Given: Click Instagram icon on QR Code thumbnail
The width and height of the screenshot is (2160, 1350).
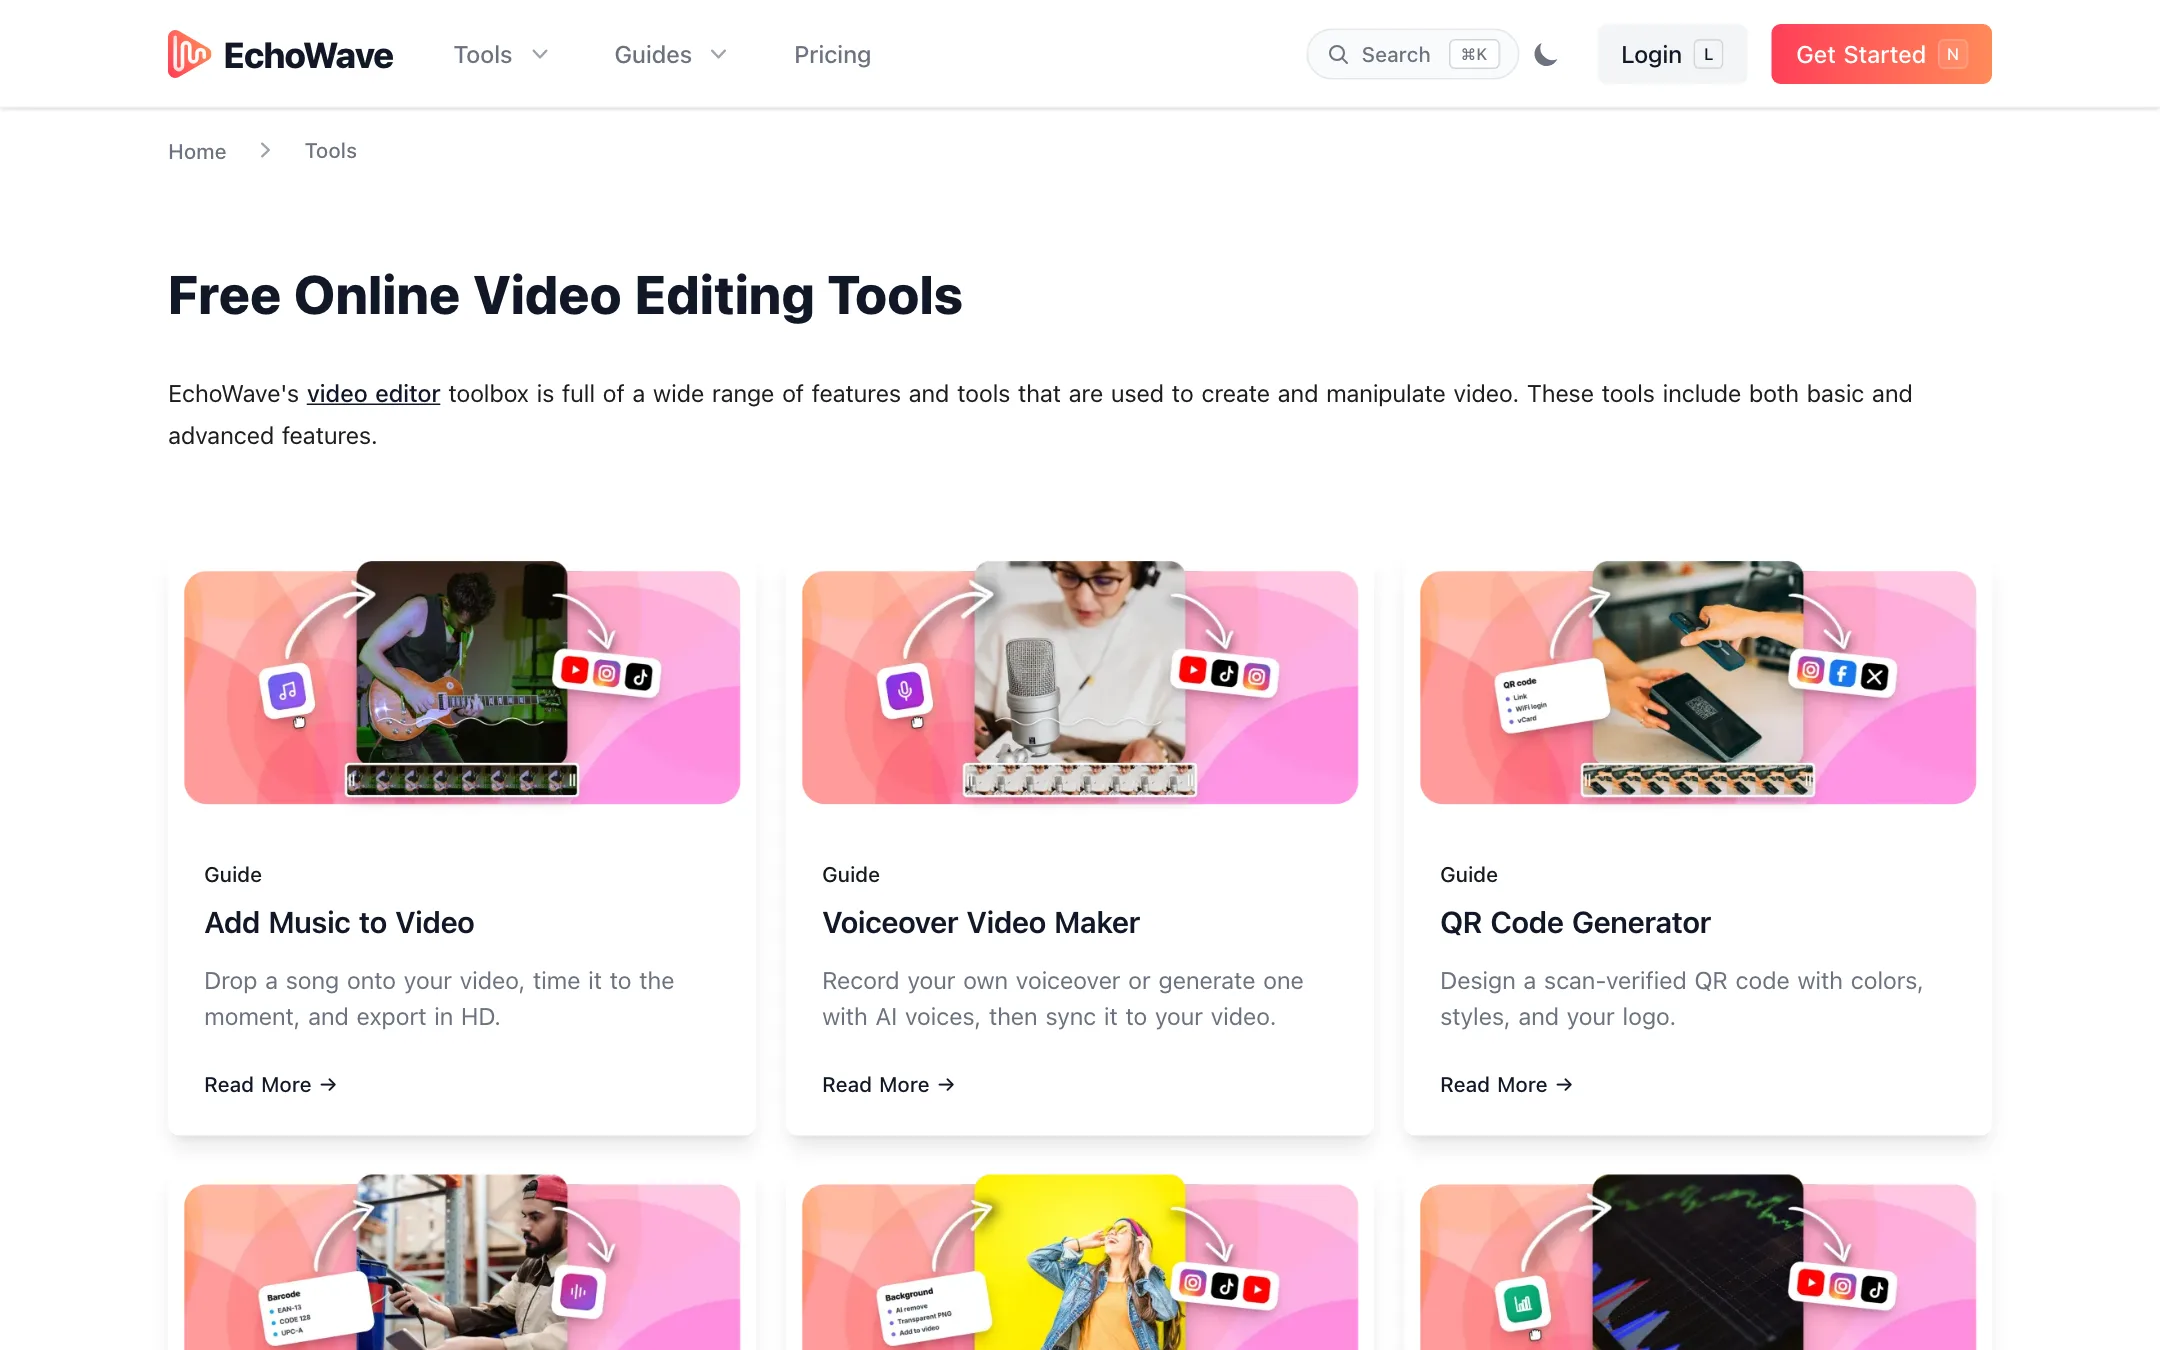Looking at the screenshot, I should coord(1810,670).
